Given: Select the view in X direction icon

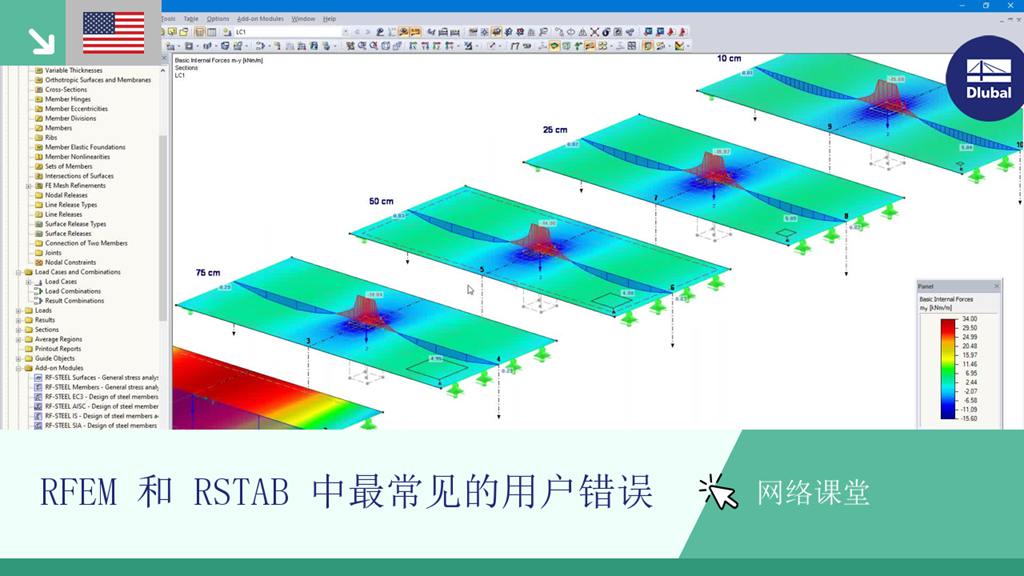Looking at the screenshot, I should [x=413, y=46].
